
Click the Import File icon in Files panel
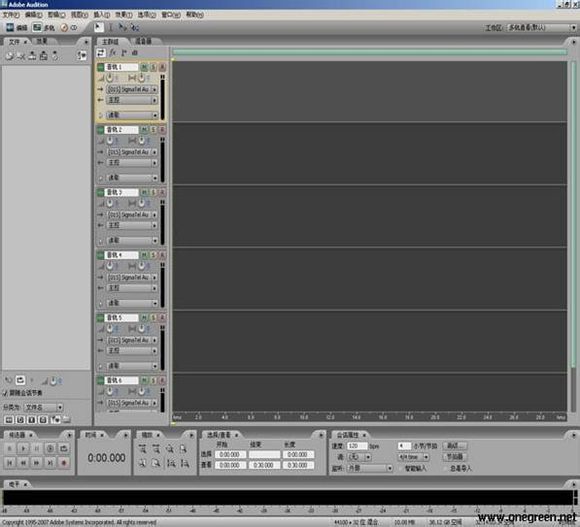click(9, 56)
